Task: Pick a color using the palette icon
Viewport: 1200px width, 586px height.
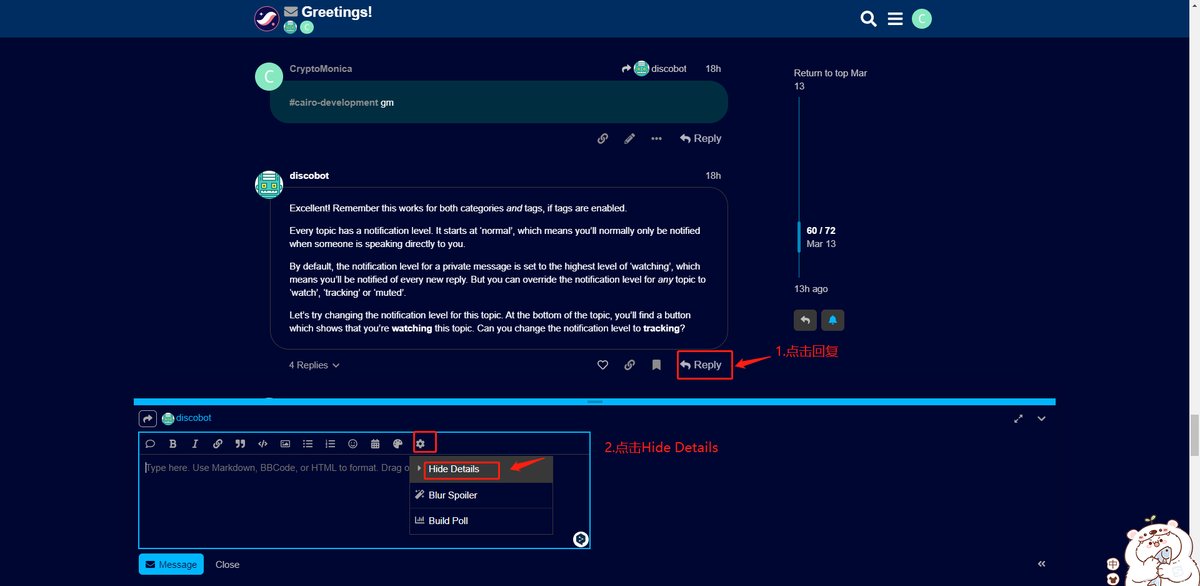Action: [x=398, y=443]
